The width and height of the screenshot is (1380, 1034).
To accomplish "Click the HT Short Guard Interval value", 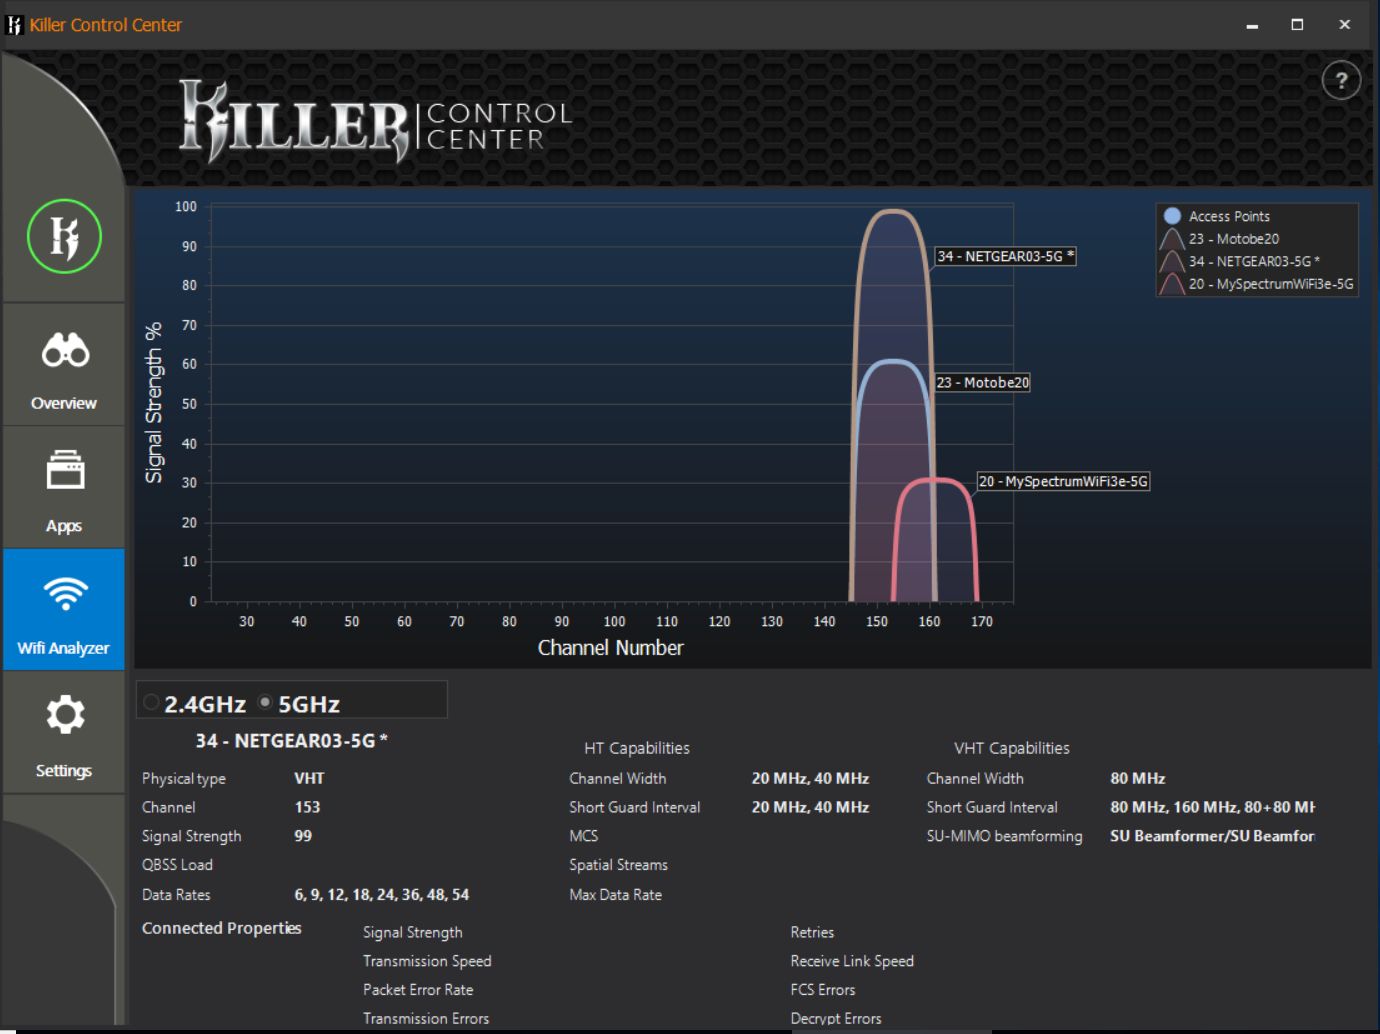I will coord(810,807).
